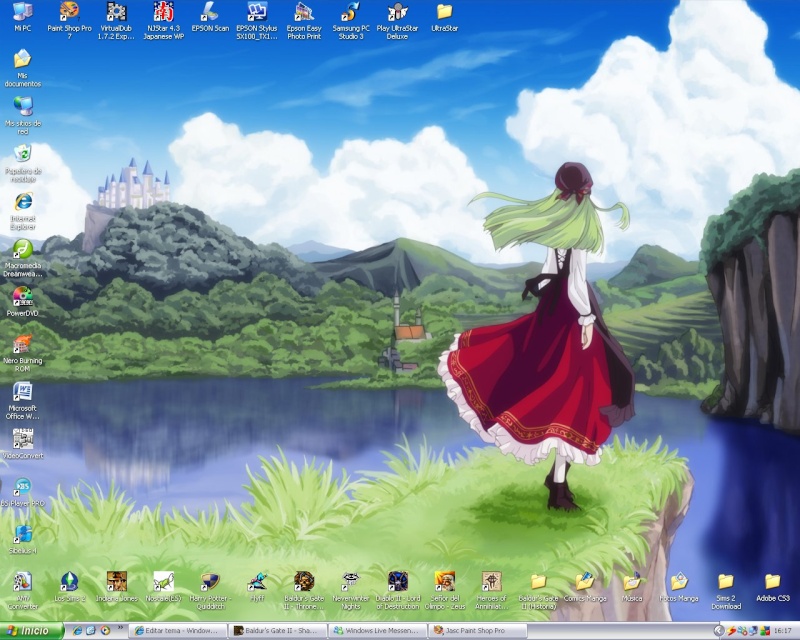800x640 pixels.
Task: Select the Mi PC desktop icon
Action: tap(22, 17)
